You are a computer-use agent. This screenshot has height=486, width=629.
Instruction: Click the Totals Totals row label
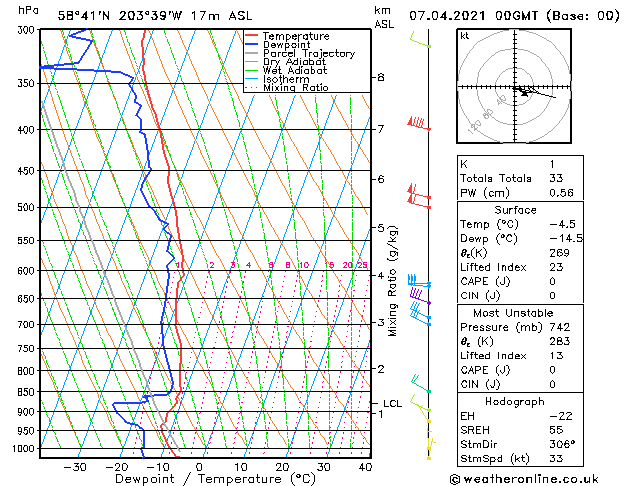496,178
